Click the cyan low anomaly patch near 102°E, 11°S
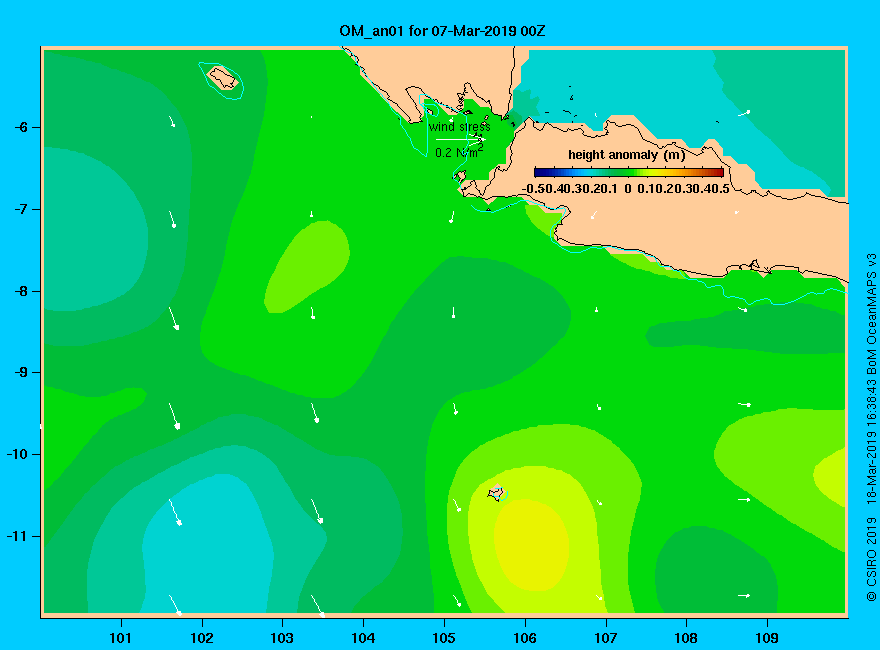Image resolution: width=880 pixels, height=650 pixels. [208, 544]
